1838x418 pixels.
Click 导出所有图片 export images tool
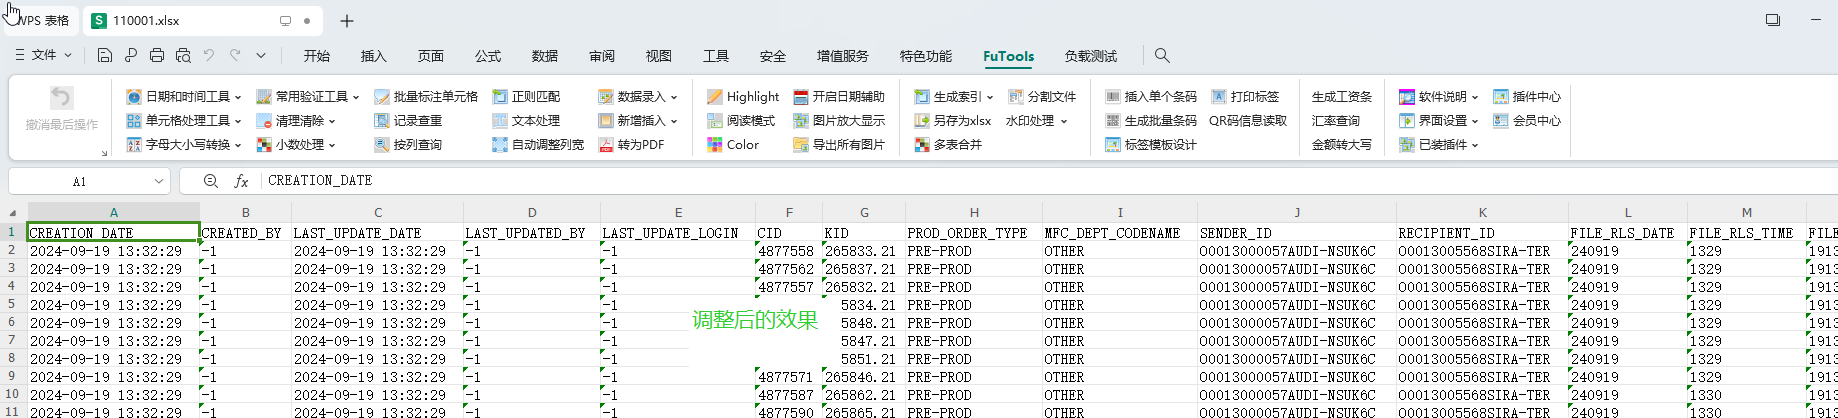839,145
